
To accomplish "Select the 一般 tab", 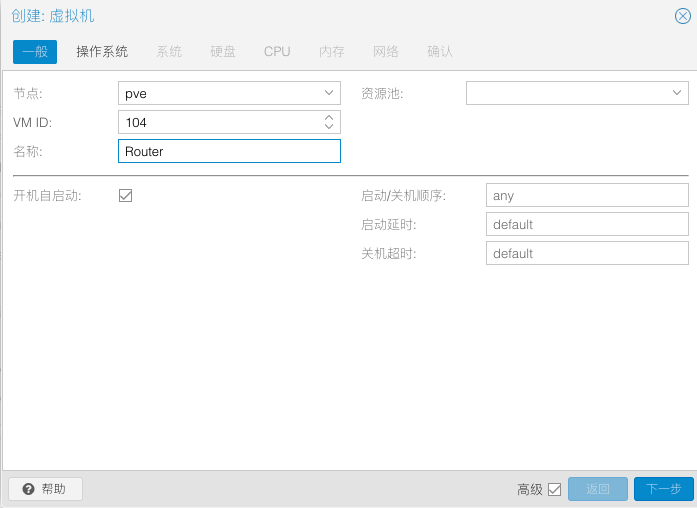I will 35,51.
